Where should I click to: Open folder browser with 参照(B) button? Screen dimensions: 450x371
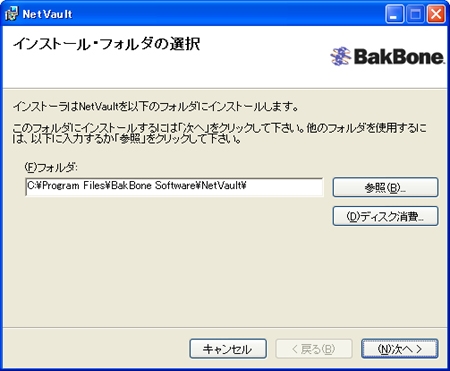[x=385, y=187]
